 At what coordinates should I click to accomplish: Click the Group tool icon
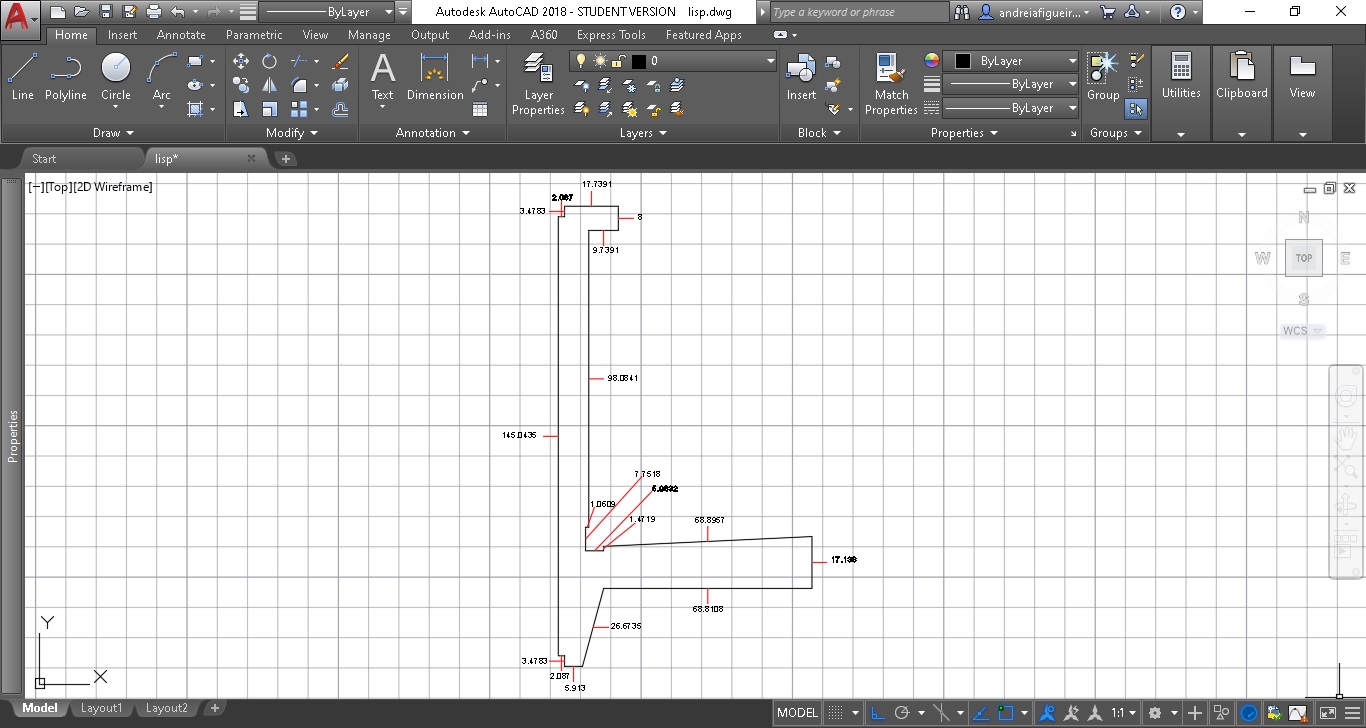(1103, 77)
